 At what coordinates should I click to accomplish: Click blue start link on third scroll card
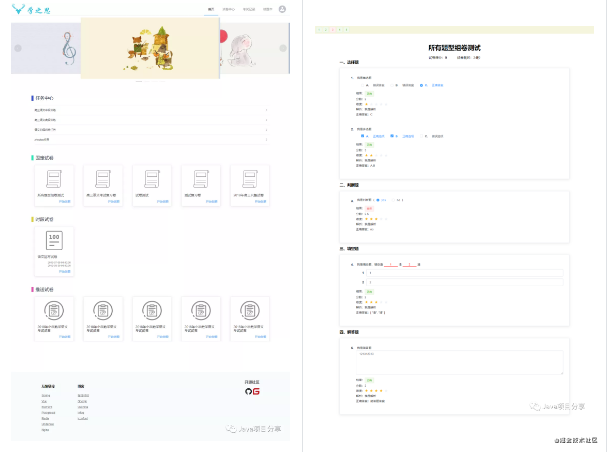[163, 202]
